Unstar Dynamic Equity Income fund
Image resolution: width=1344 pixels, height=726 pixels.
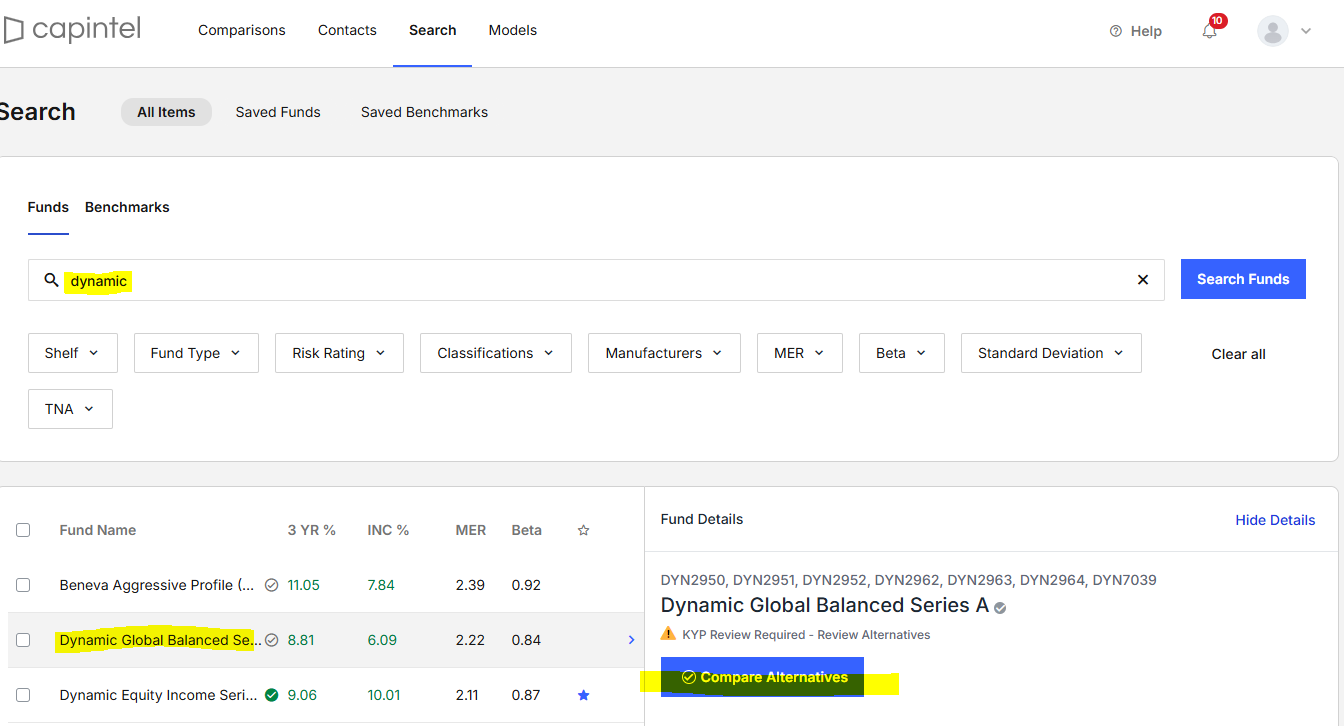(x=584, y=695)
